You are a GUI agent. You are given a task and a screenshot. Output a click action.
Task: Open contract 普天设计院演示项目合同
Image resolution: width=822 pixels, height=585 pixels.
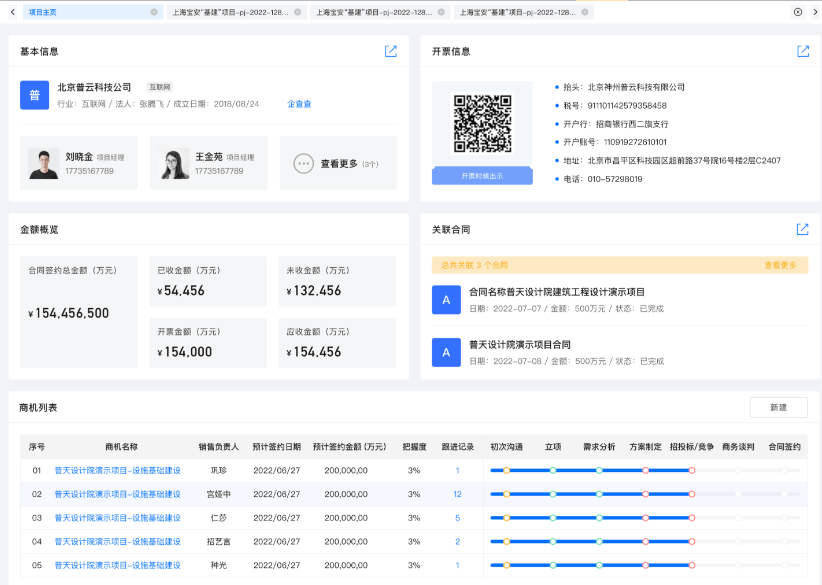520,344
